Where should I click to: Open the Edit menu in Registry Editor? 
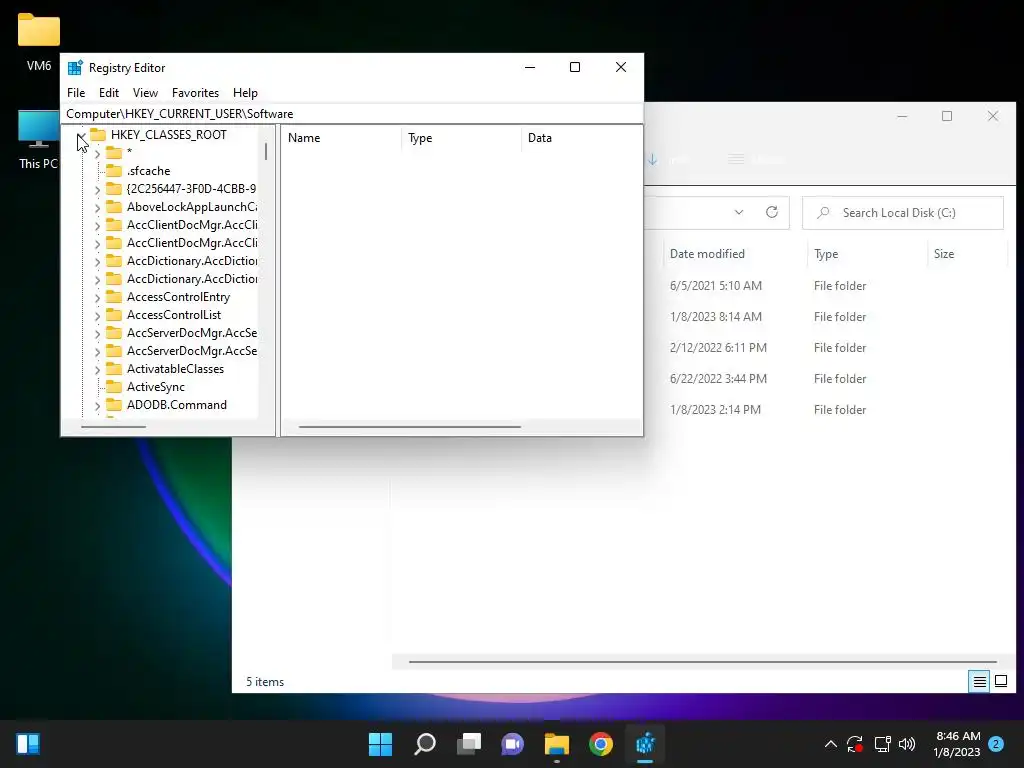point(108,93)
